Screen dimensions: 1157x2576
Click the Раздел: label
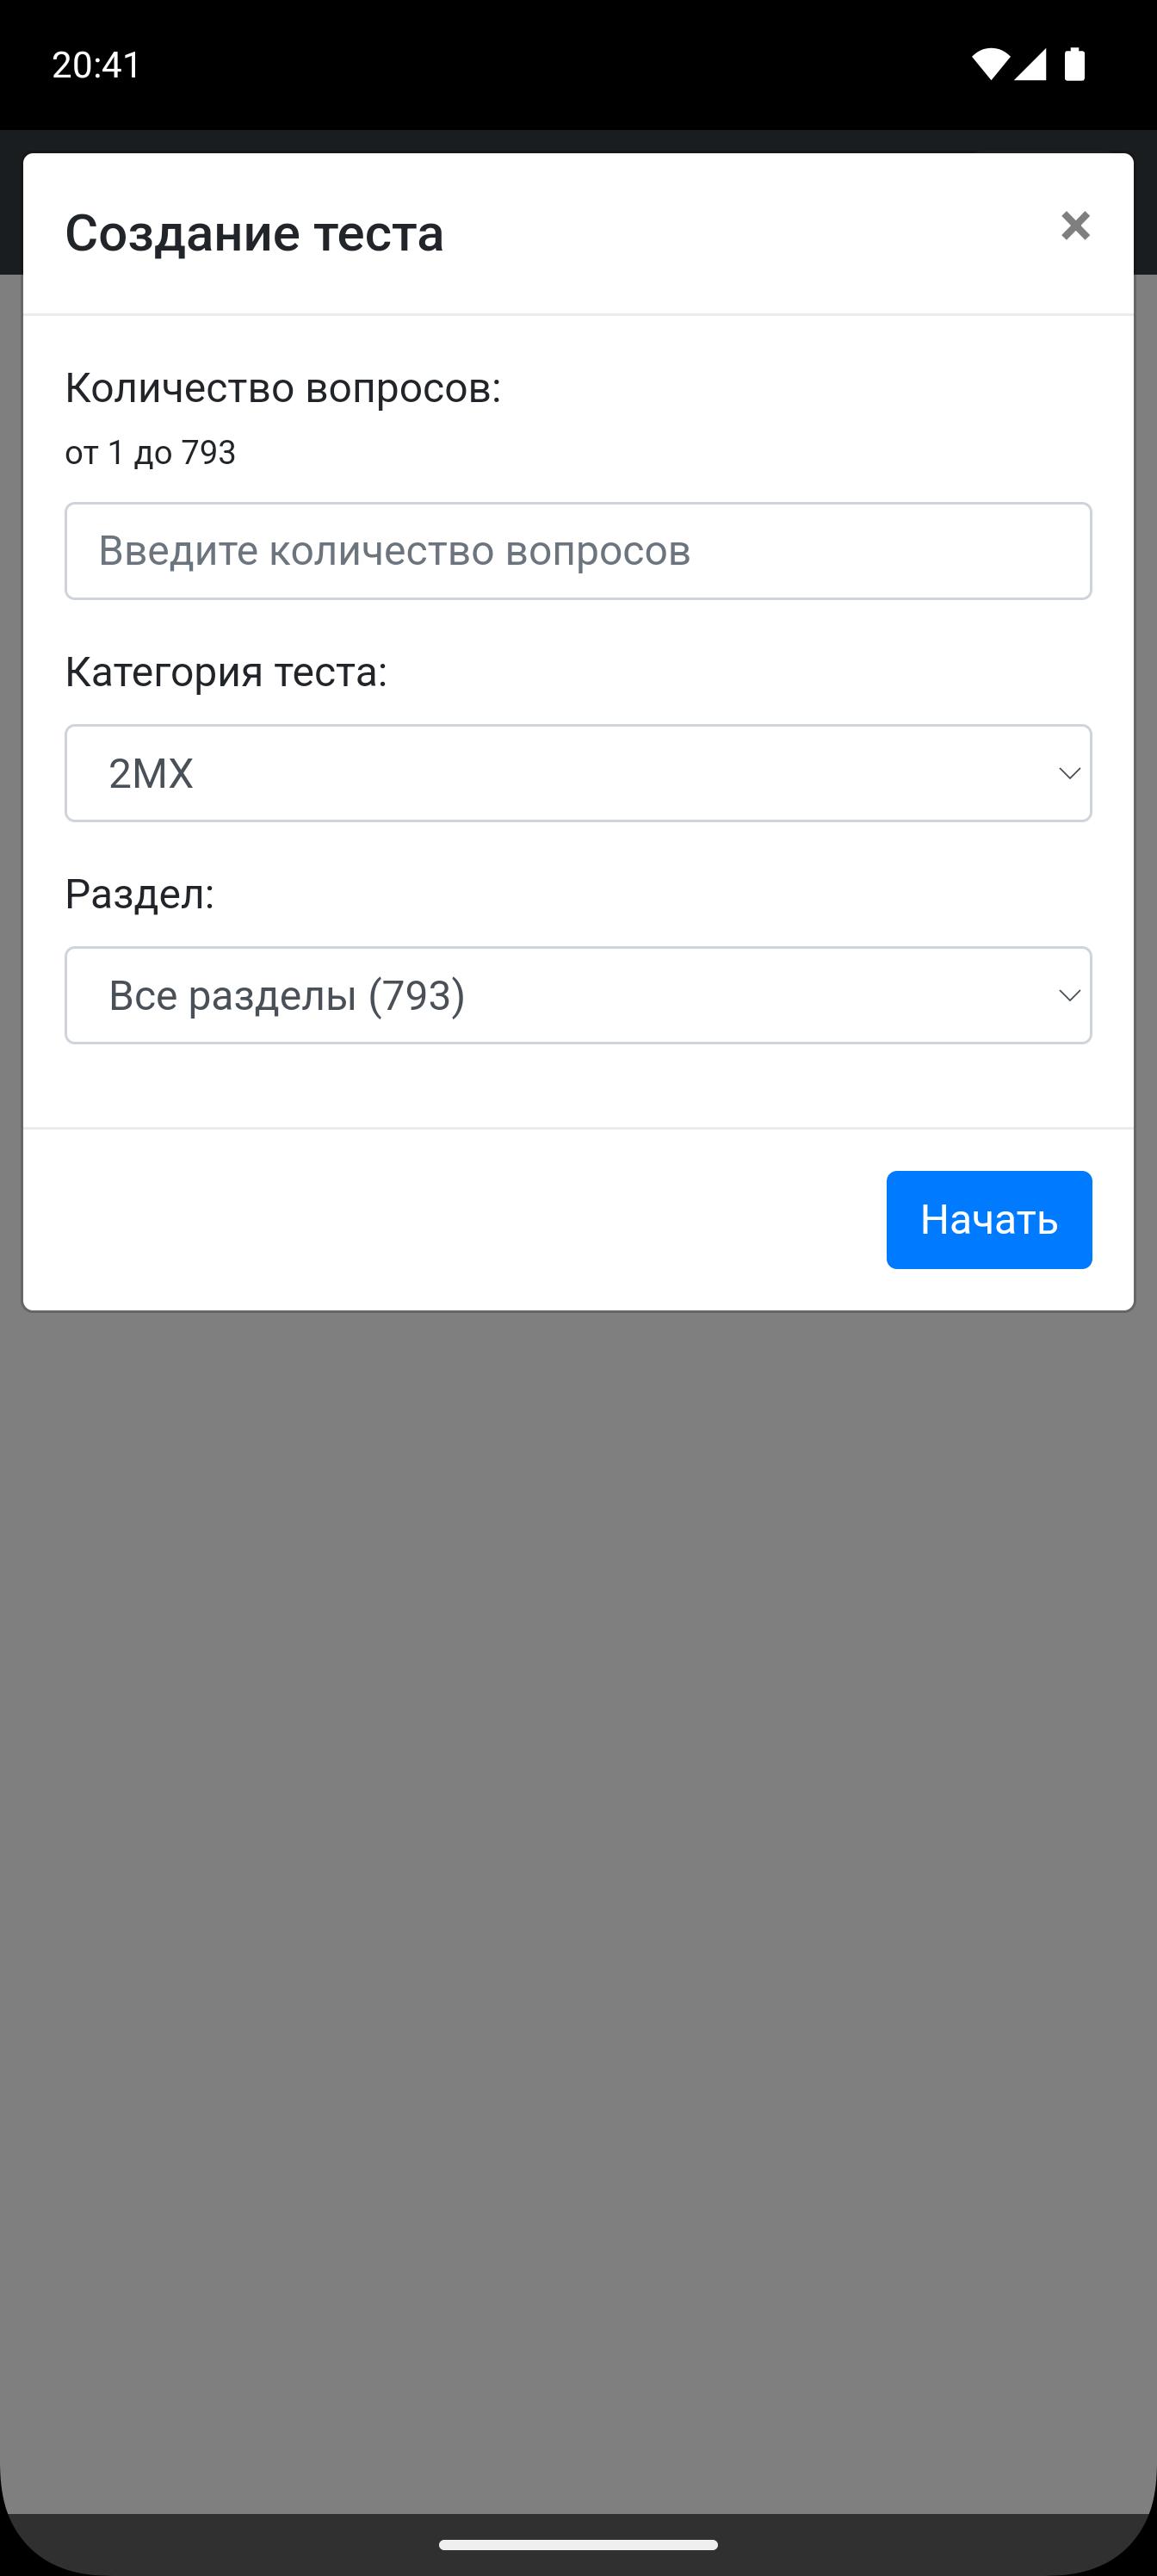[140, 894]
